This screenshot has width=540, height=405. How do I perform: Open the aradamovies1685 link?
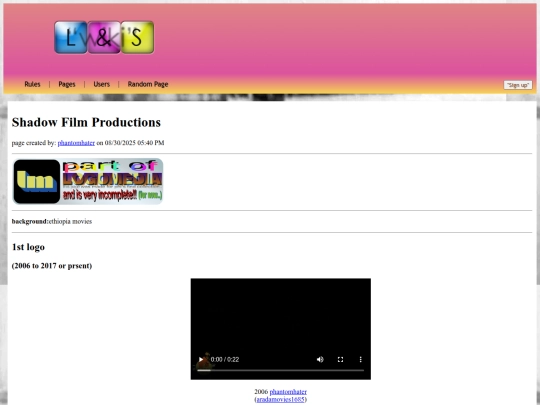(x=281, y=399)
